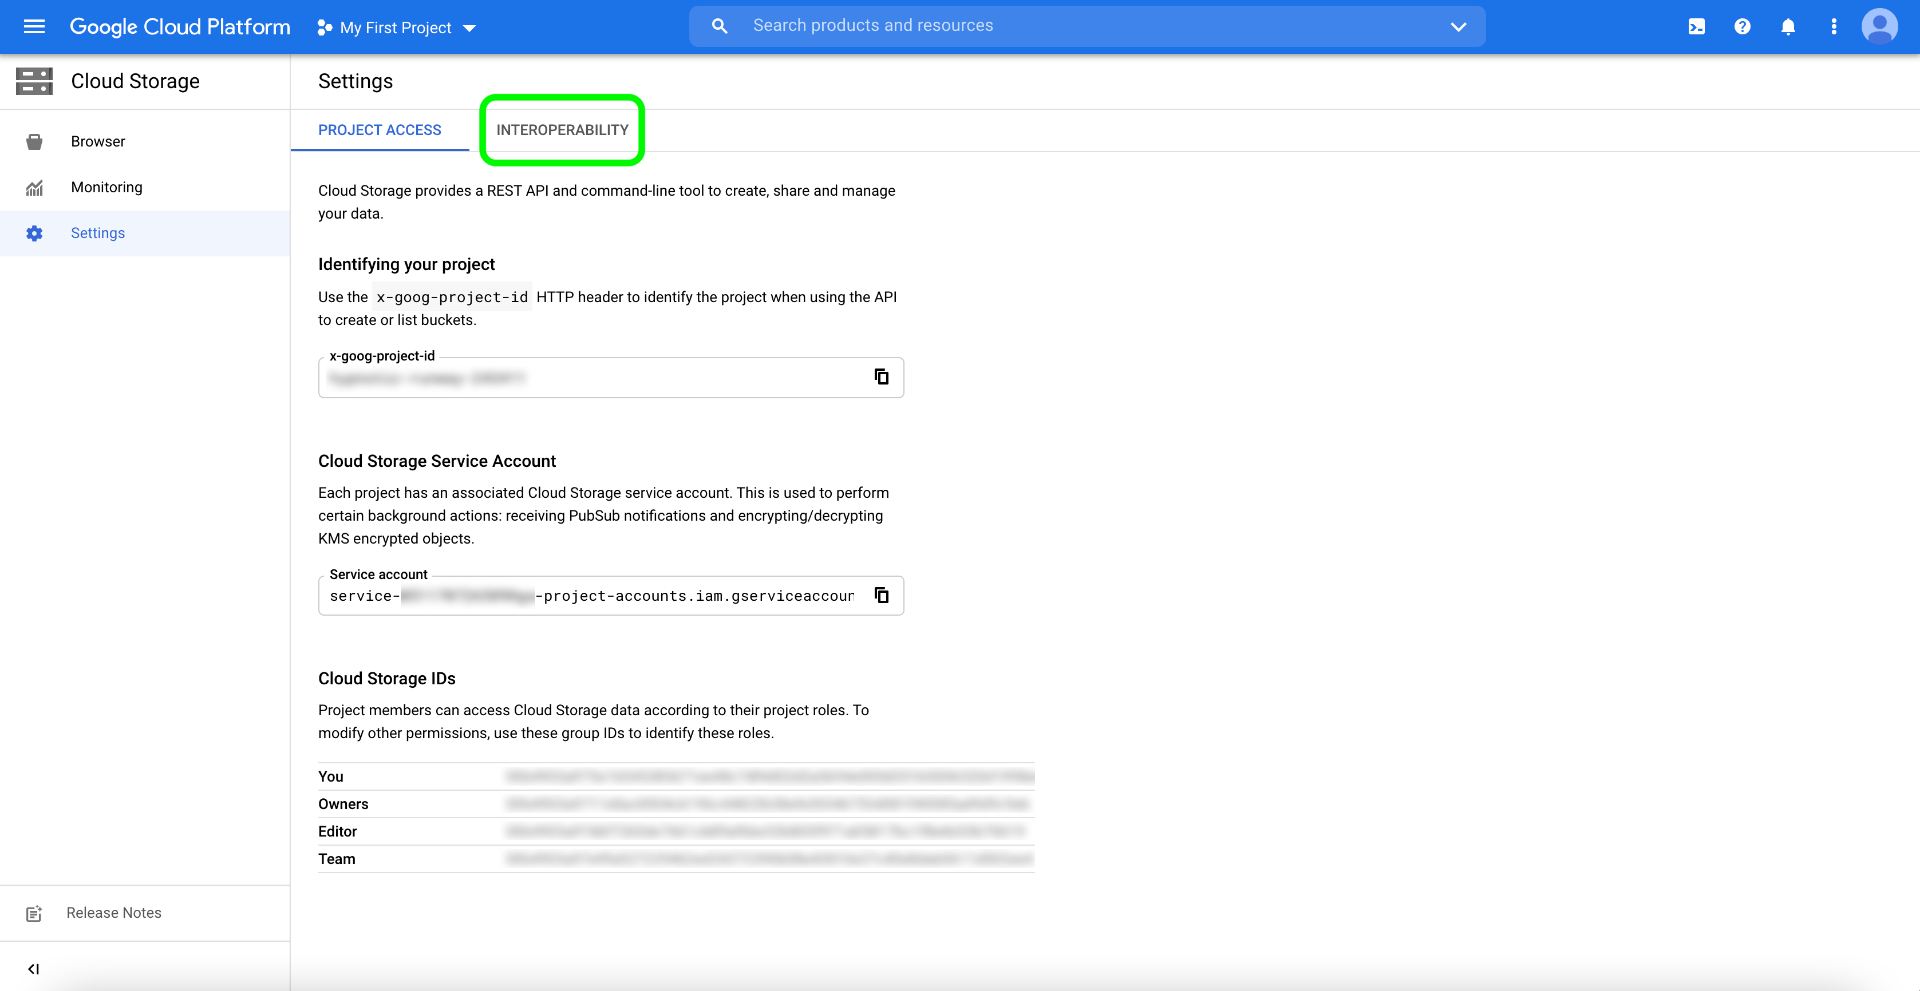Click the 'Team' row label
Image resolution: width=1920 pixels, height=991 pixels.
coord(336,859)
